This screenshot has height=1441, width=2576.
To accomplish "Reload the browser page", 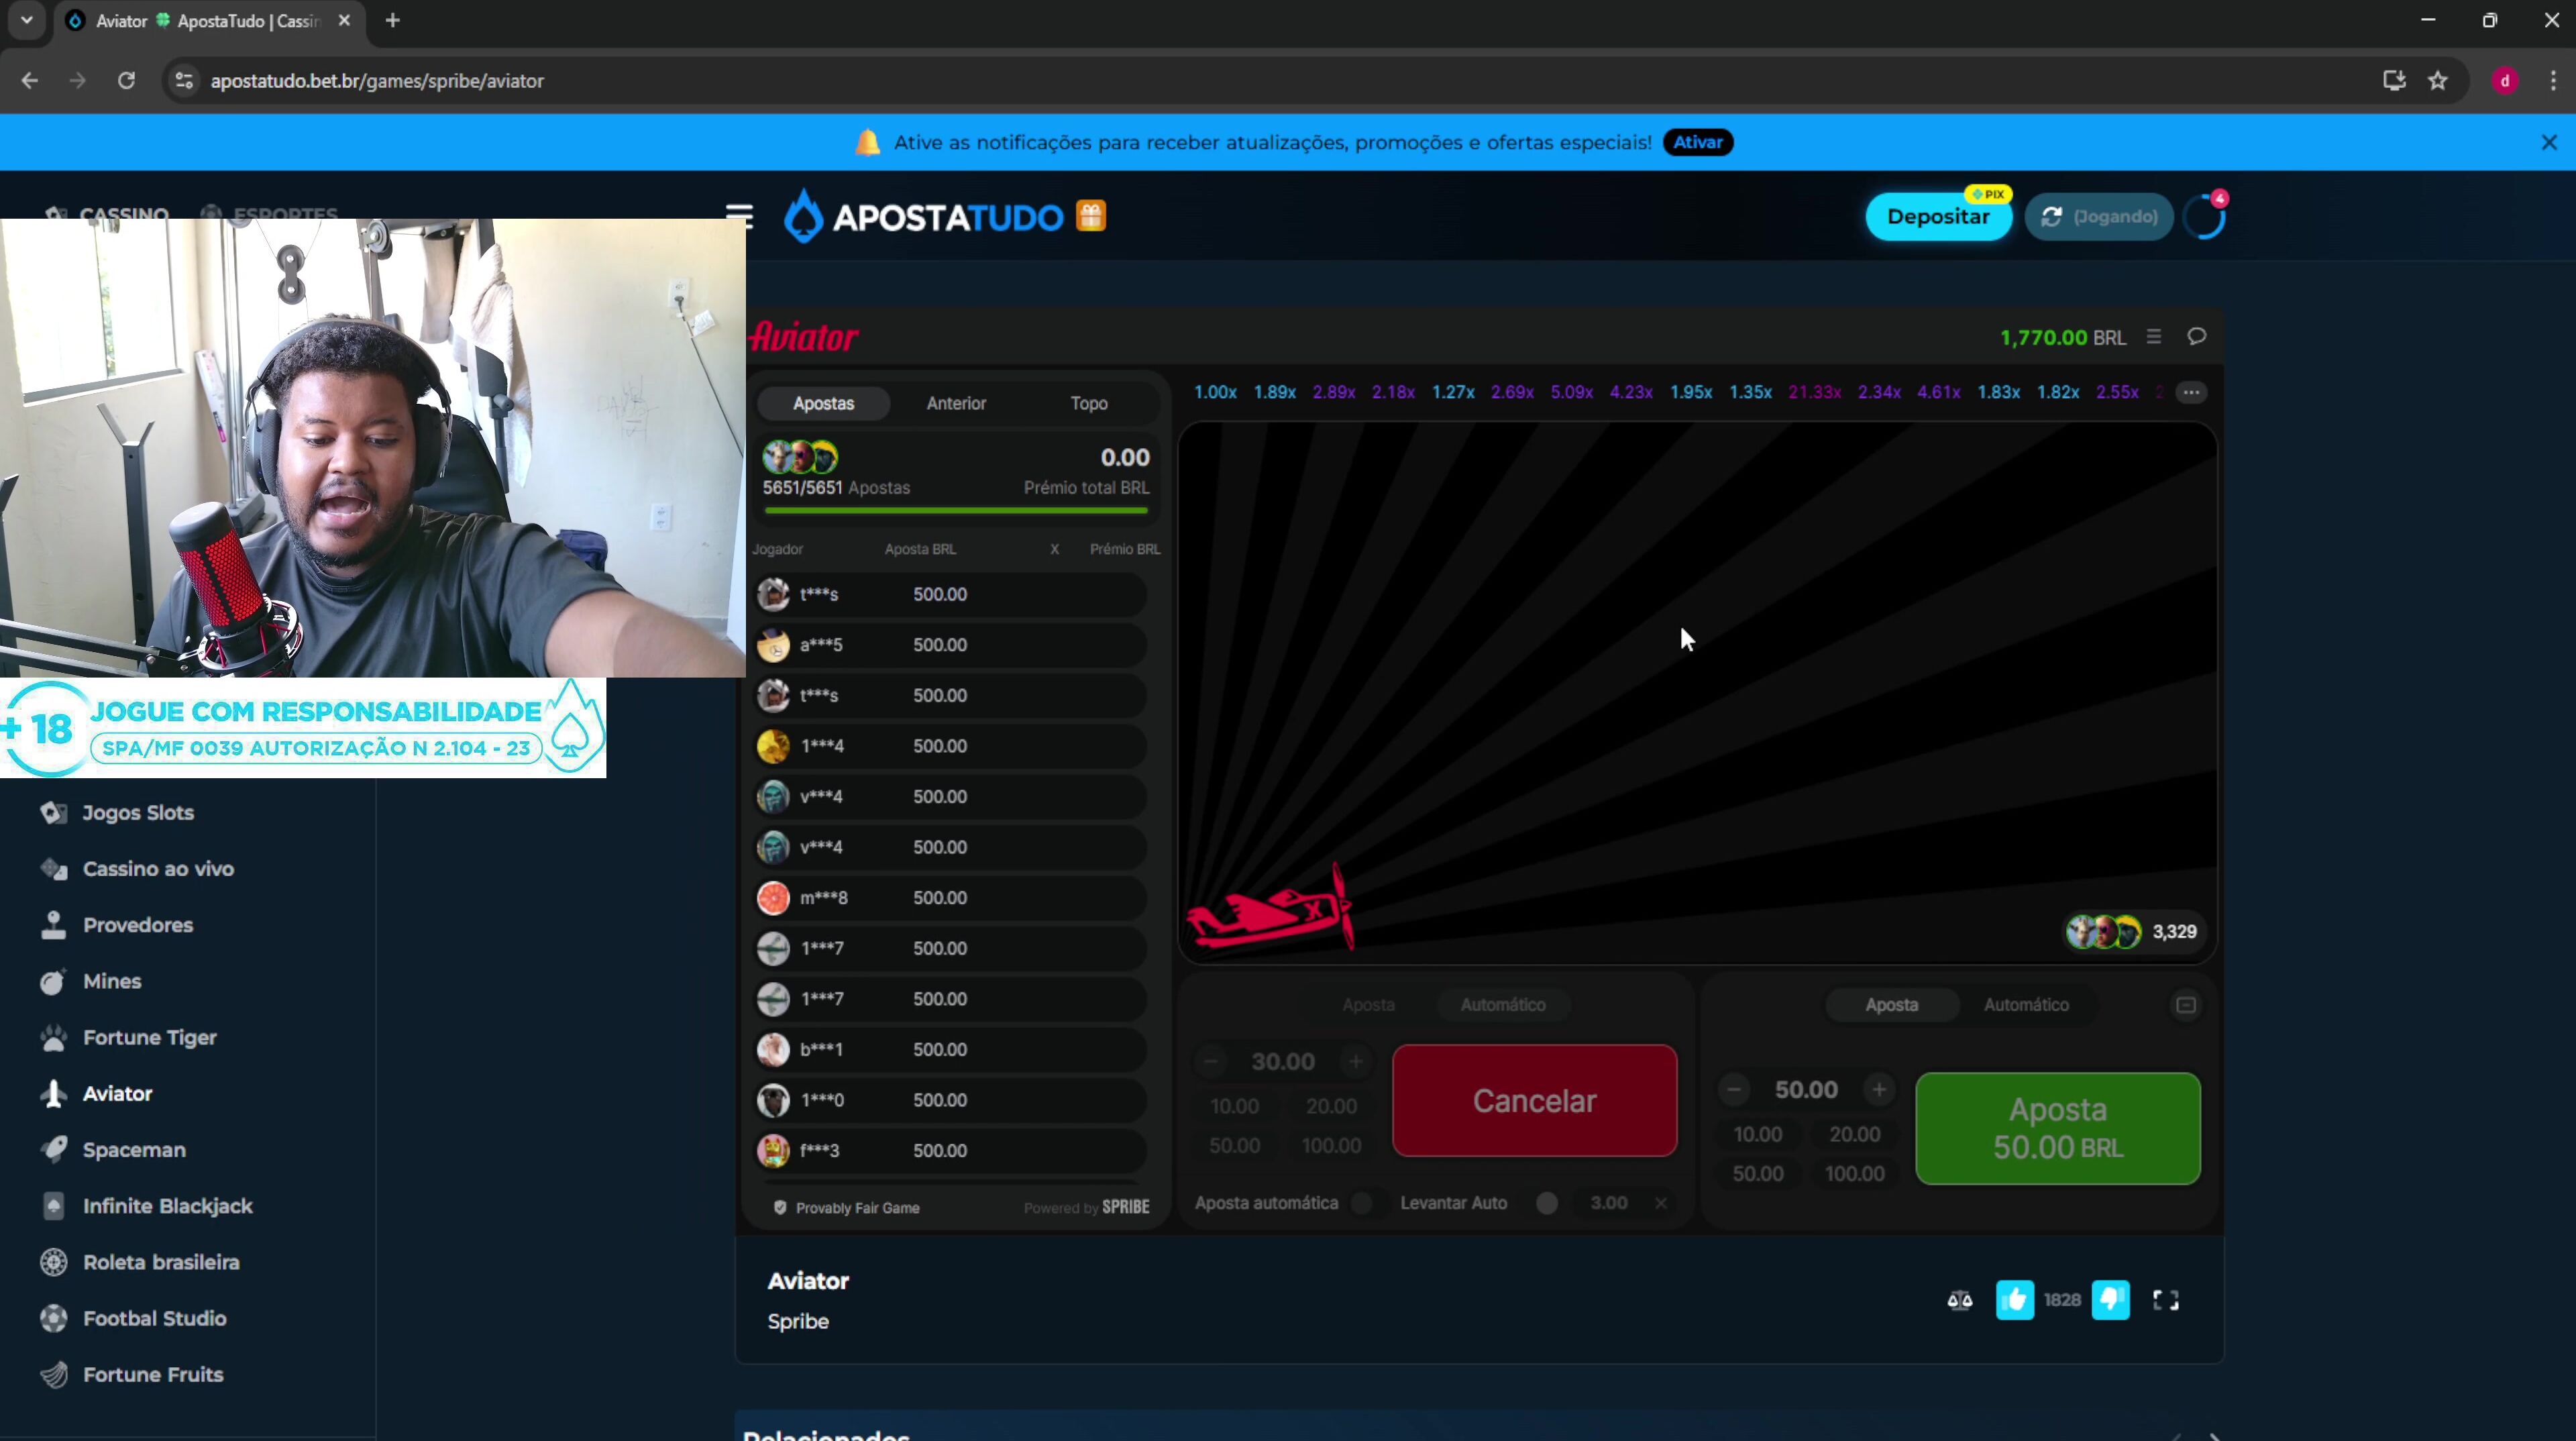I will [x=126, y=81].
